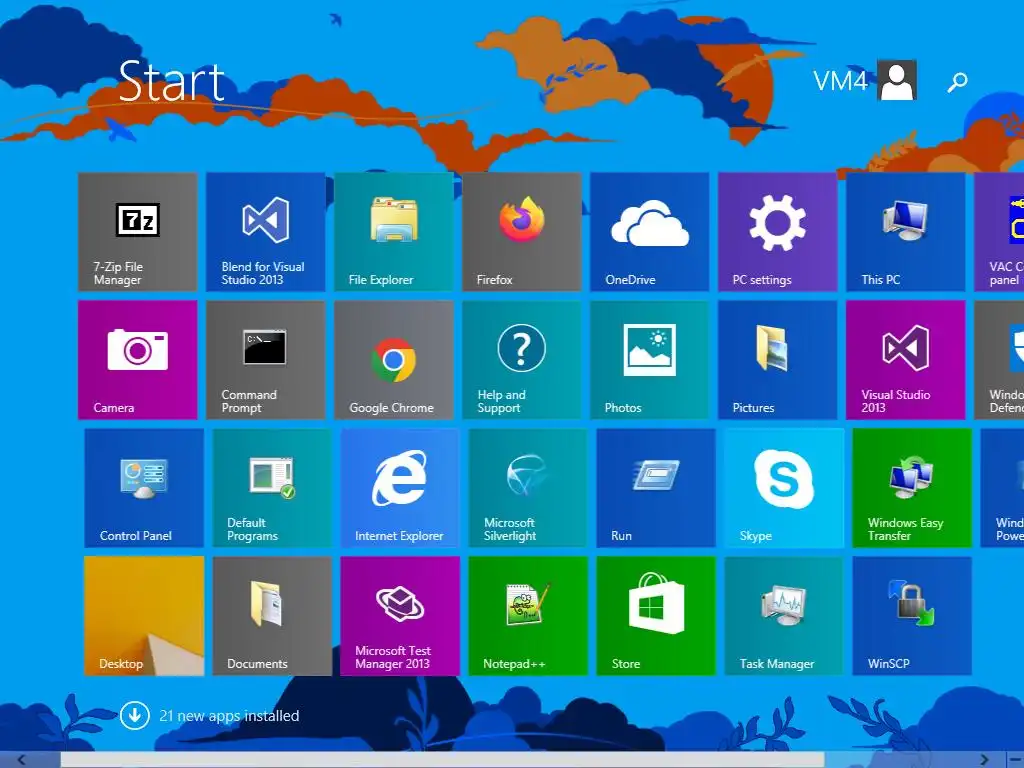Launch Microsoft Test Manager 2013
The image size is (1024, 768).
[400, 615]
